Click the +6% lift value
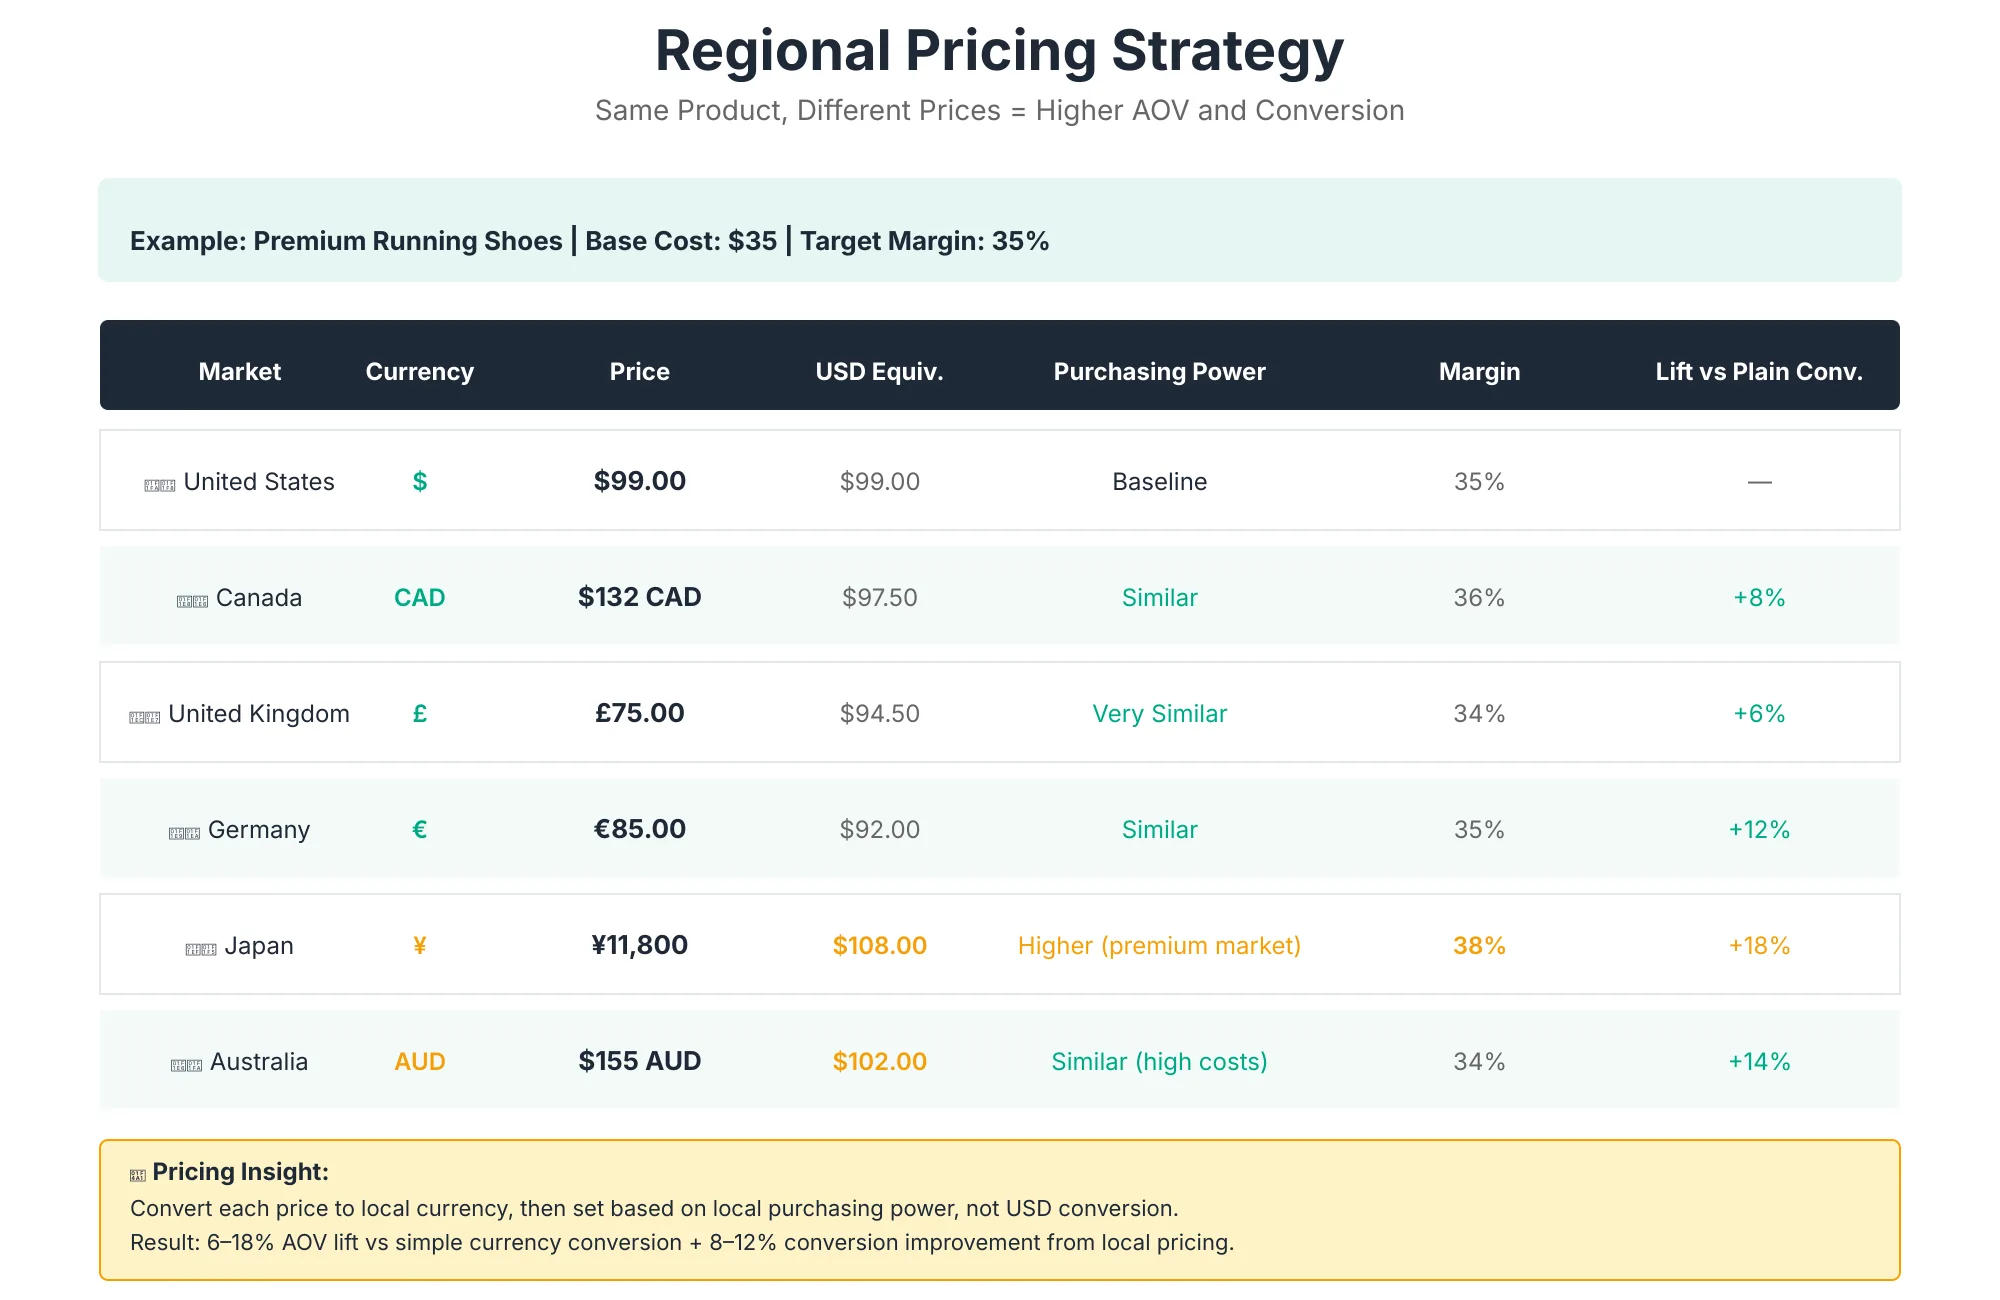This screenshot has height=1300, width=2000. point(1759,713)
